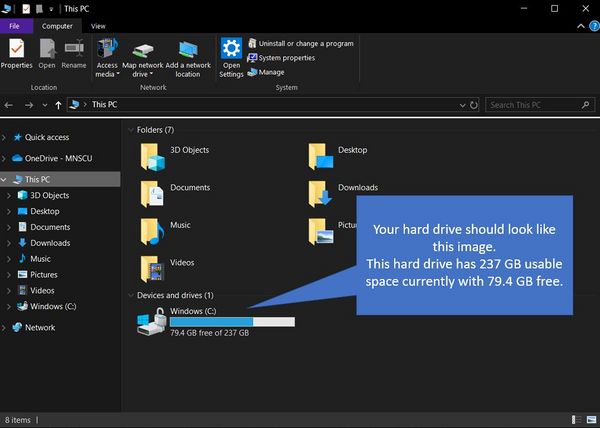
Task: Choose Uninstall or change a program
Action: pyautogui.click(x=300, y=43)
